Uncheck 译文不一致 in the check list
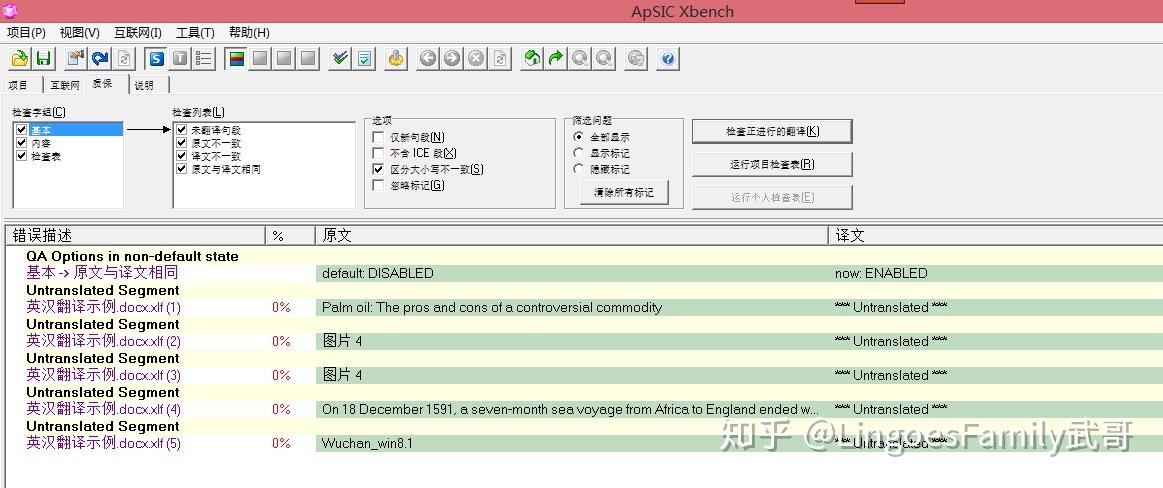This screenshot has width=1163, height=488. (x=182, y=156)
